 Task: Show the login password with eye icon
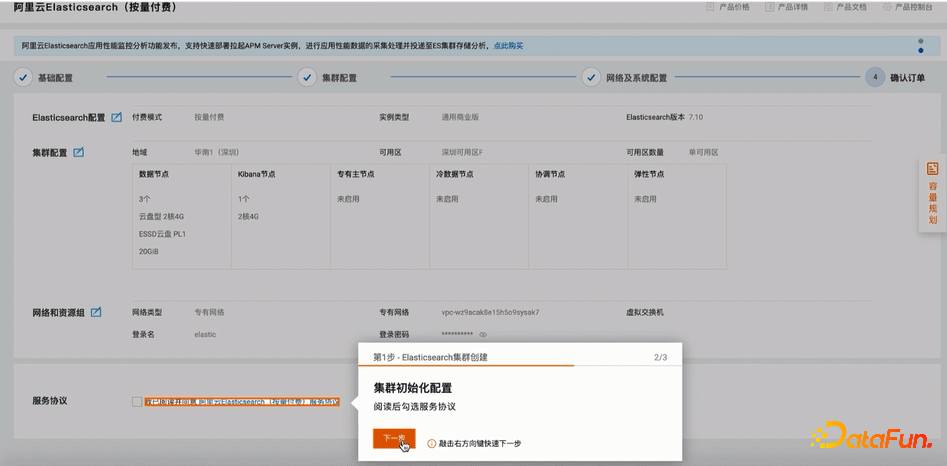pos(483,334)
